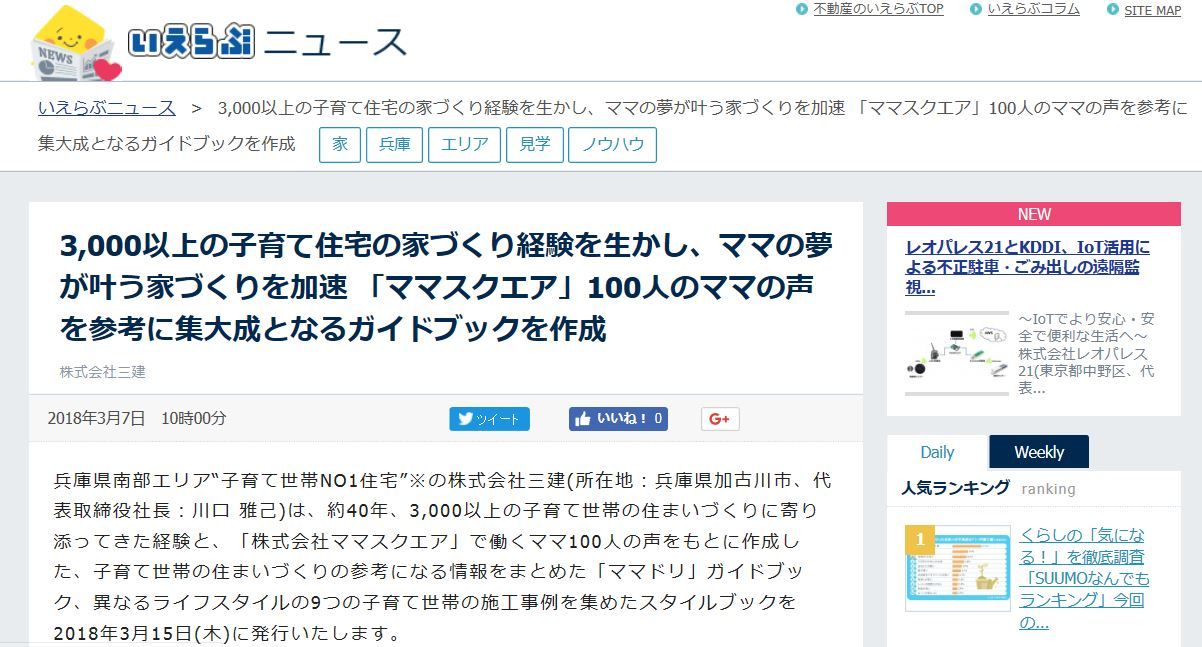This screenshot has width=1202, height=647.
Task: Share article with Twitter ツイート button
Action: (489, 419)
